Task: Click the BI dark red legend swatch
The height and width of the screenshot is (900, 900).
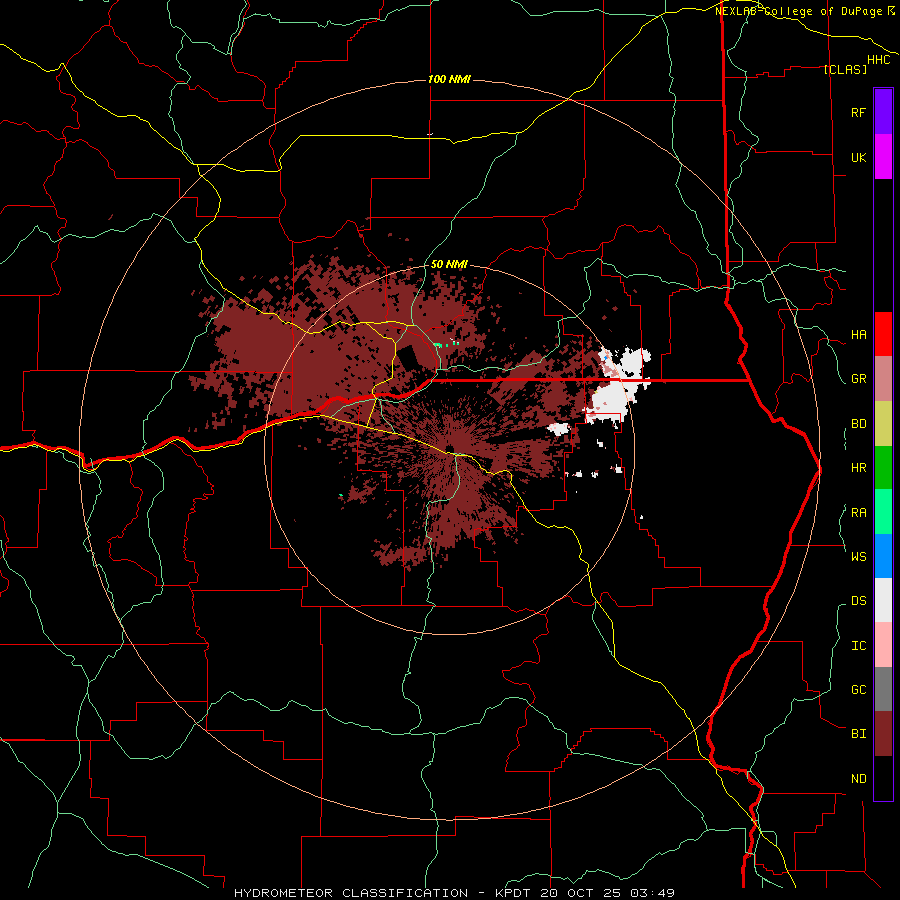Action: (x=883, y=734)
